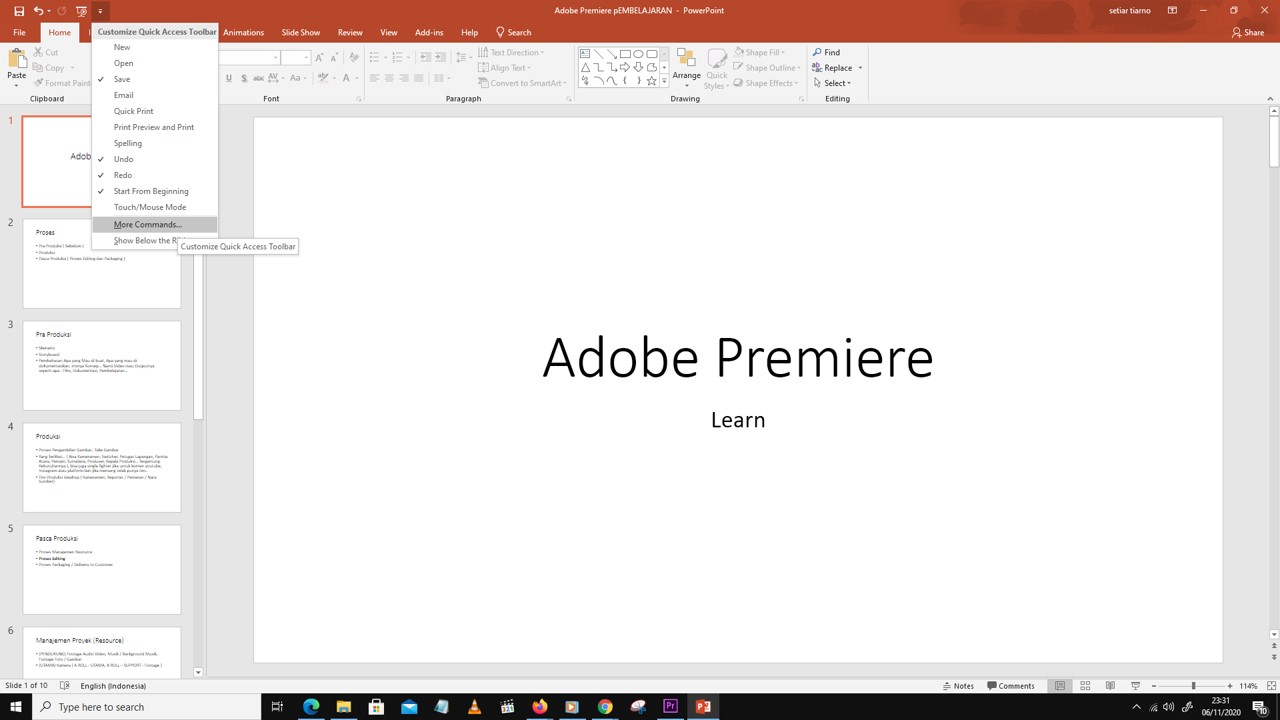The width and height of the screenshot is (1280, 720).
Task: Enable Quick Print in customize menu
Action: point(154,111)
